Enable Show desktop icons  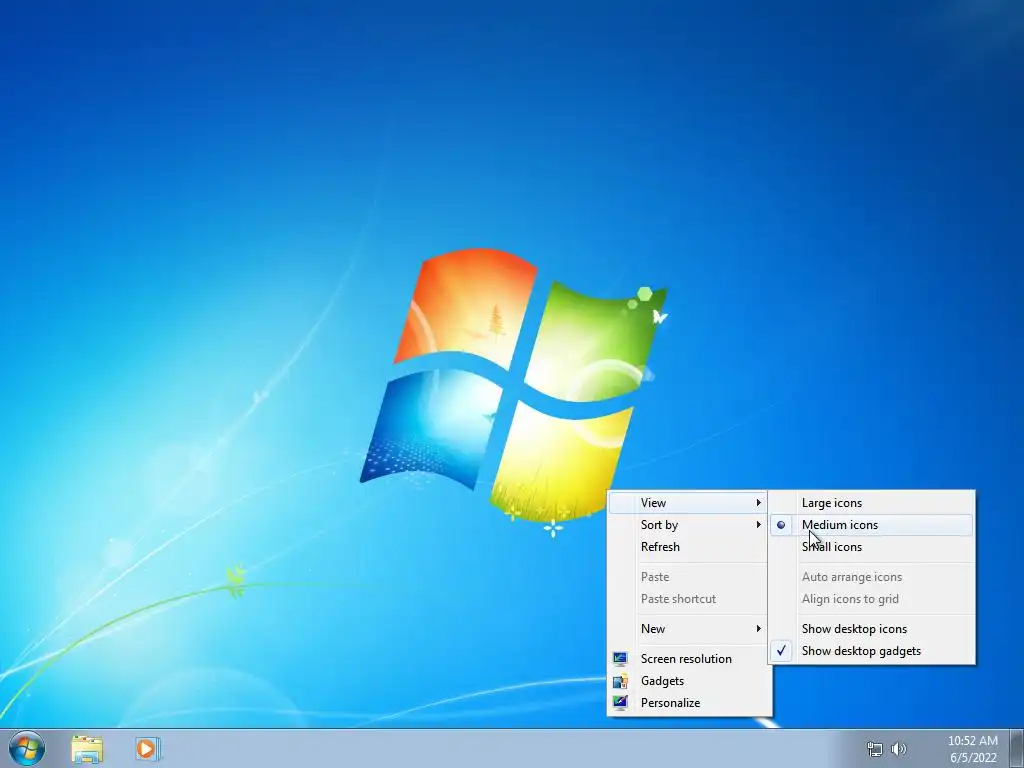pos(871,629)
